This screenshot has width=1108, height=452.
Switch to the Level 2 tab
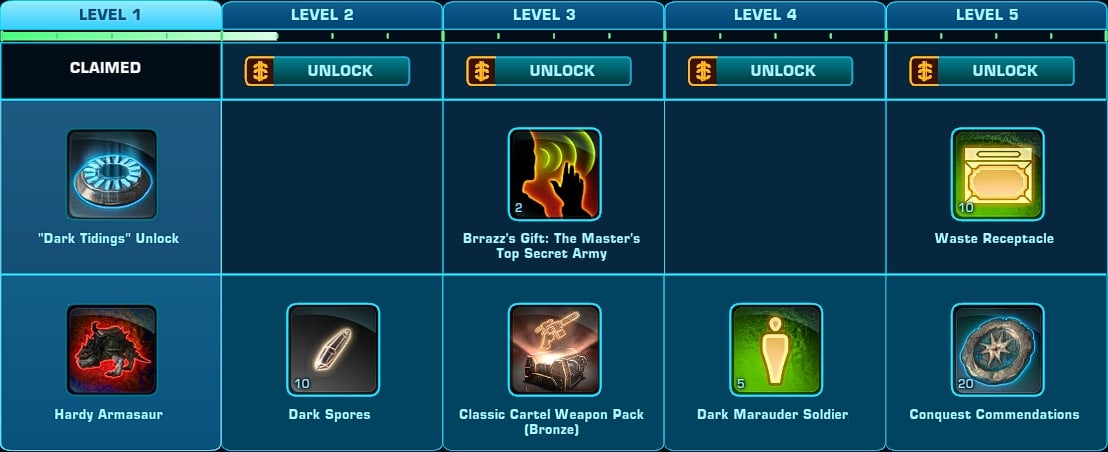(x=332, y=15)
